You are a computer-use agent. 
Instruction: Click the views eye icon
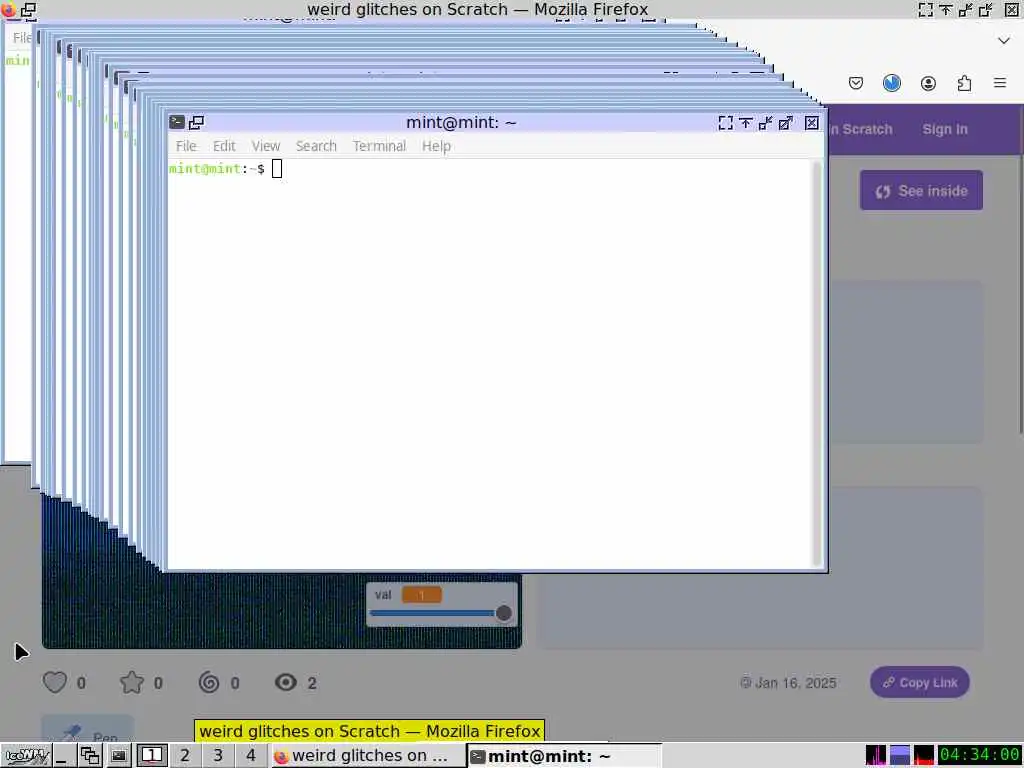(x=286, y=682)
